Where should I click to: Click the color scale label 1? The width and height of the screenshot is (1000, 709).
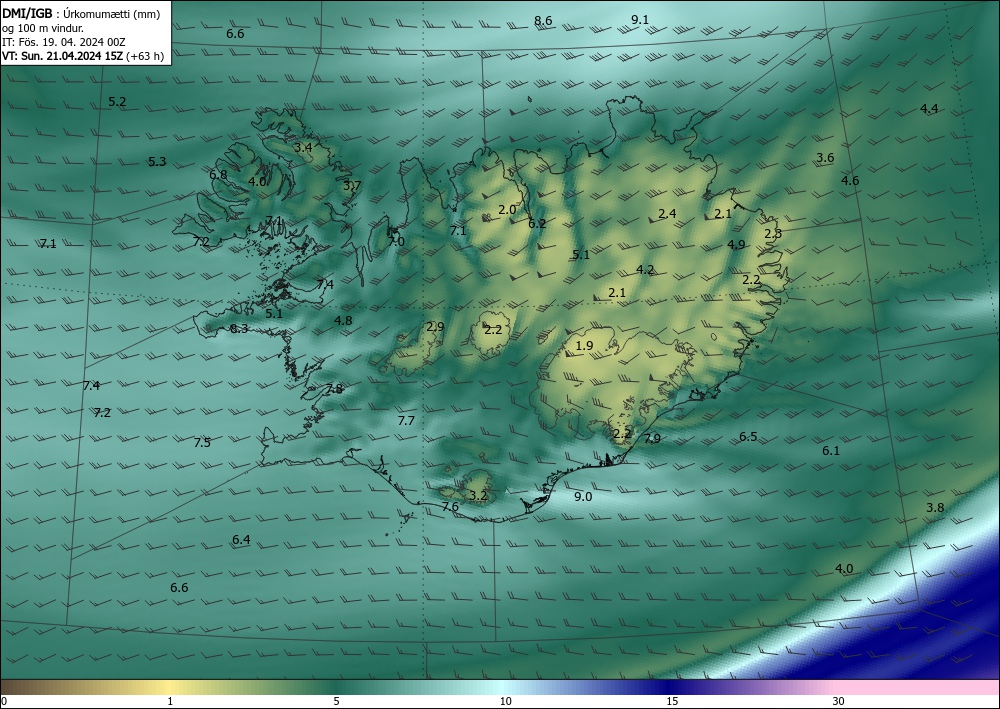click(170, 701)
